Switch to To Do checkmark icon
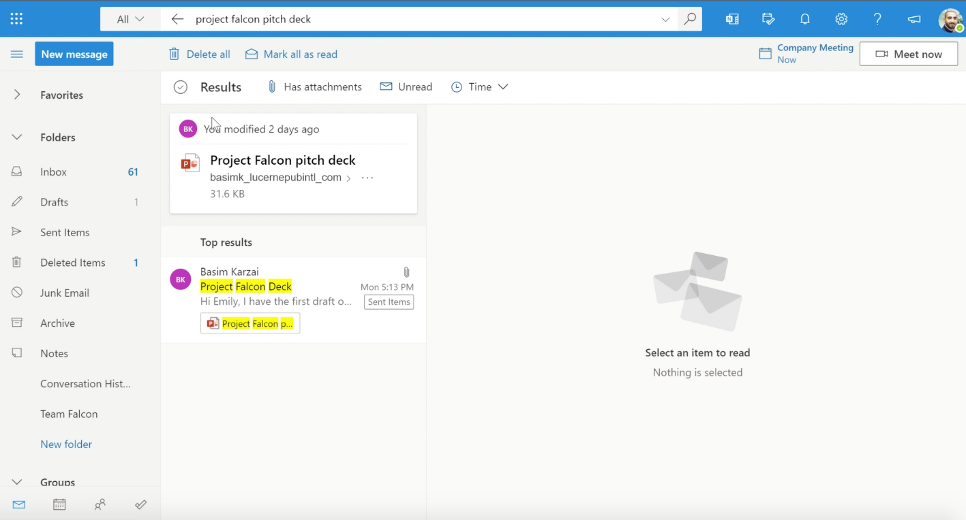The image size is (966, 520). point(140,505)
